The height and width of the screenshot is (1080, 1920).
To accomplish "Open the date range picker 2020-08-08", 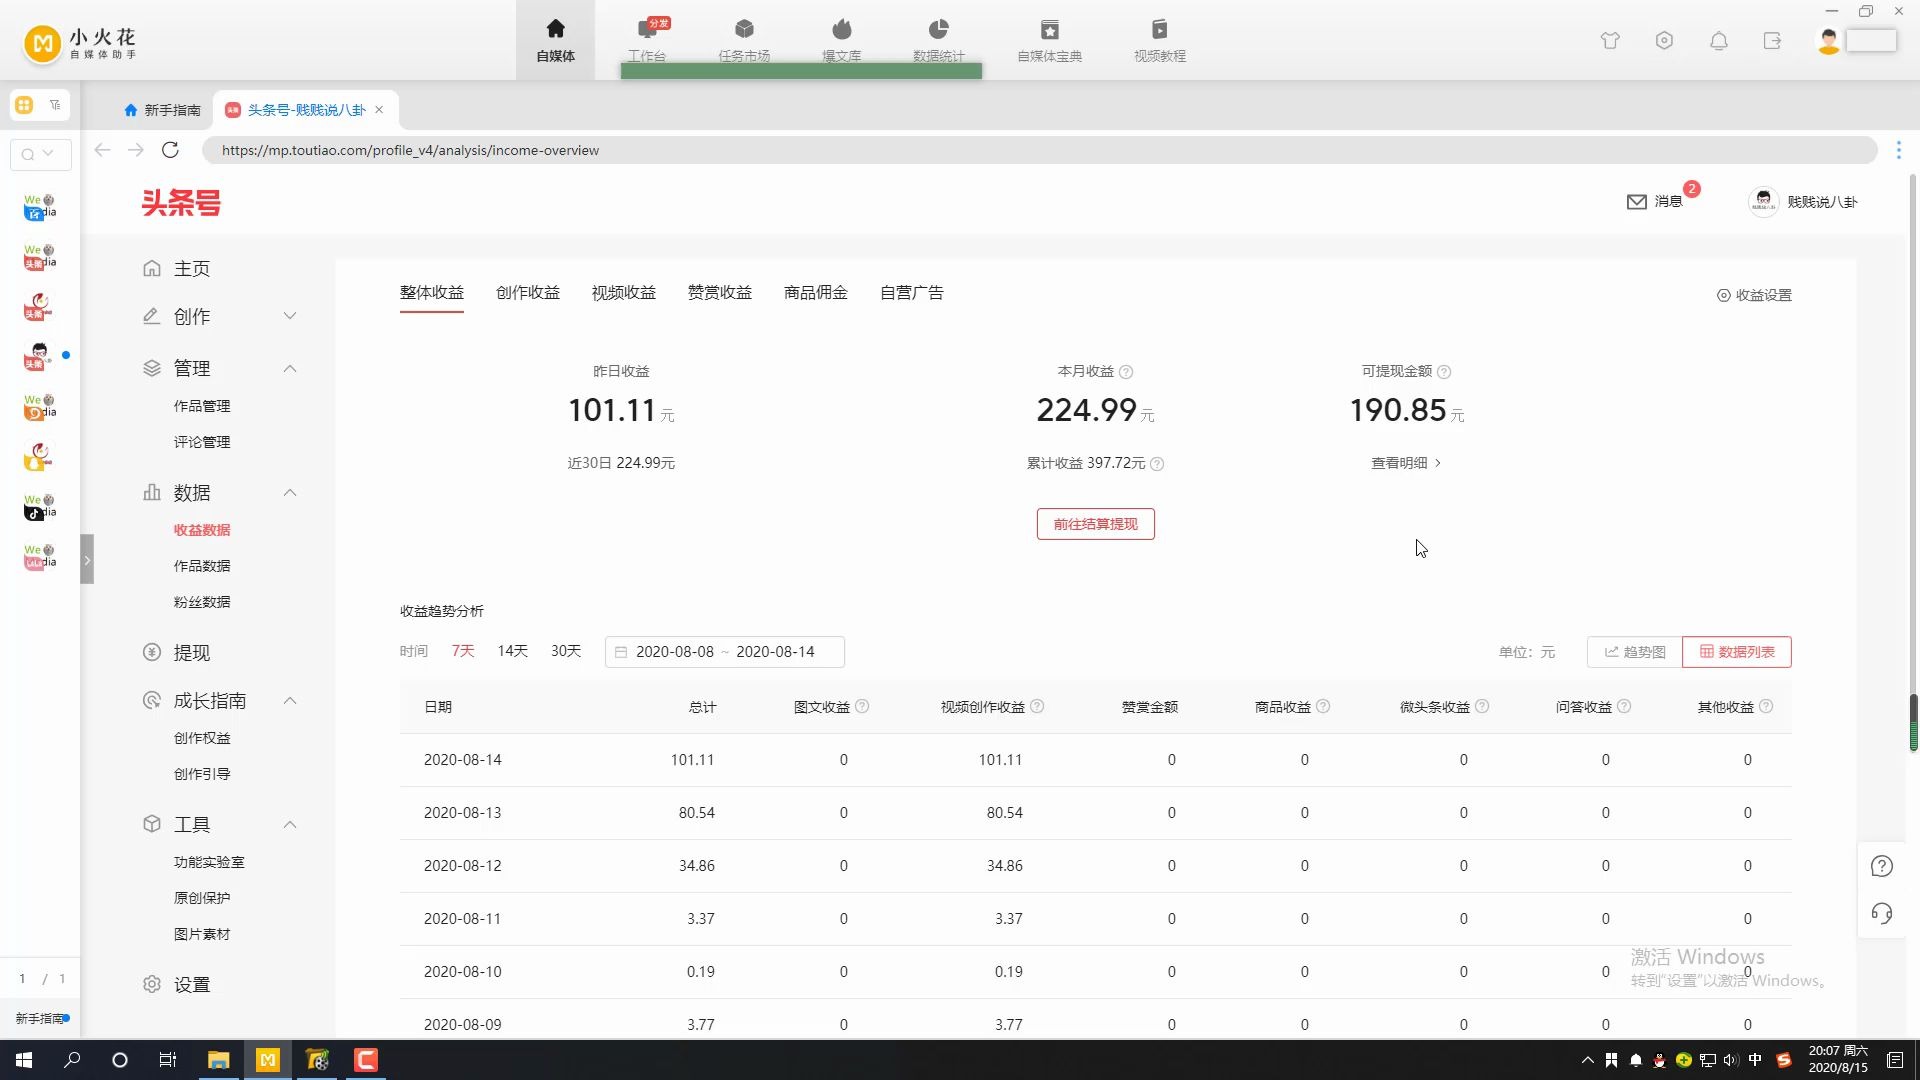I will [725, 652].
